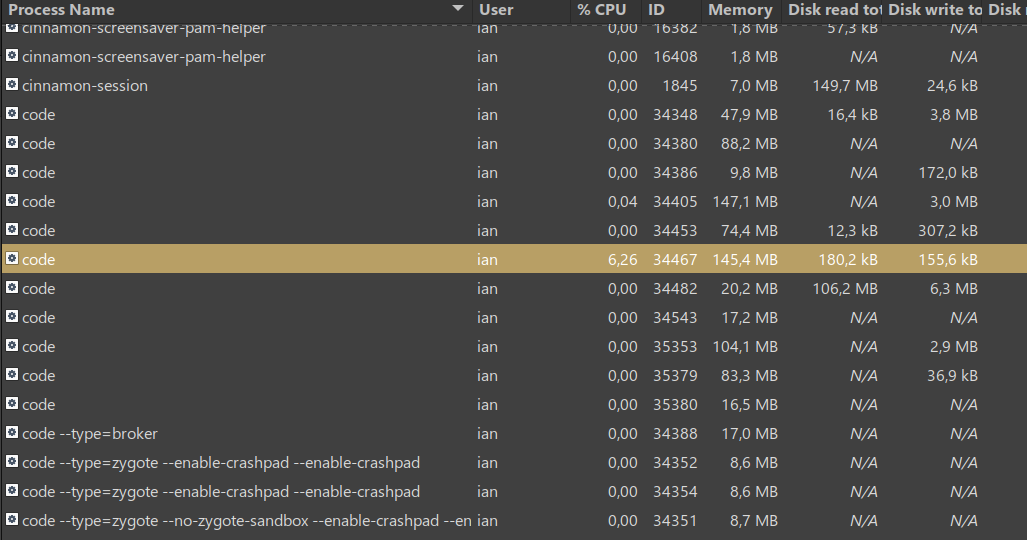Screen dimensions: 1027x540
Task: Sort processes by the Memory column
Action: 741,10
